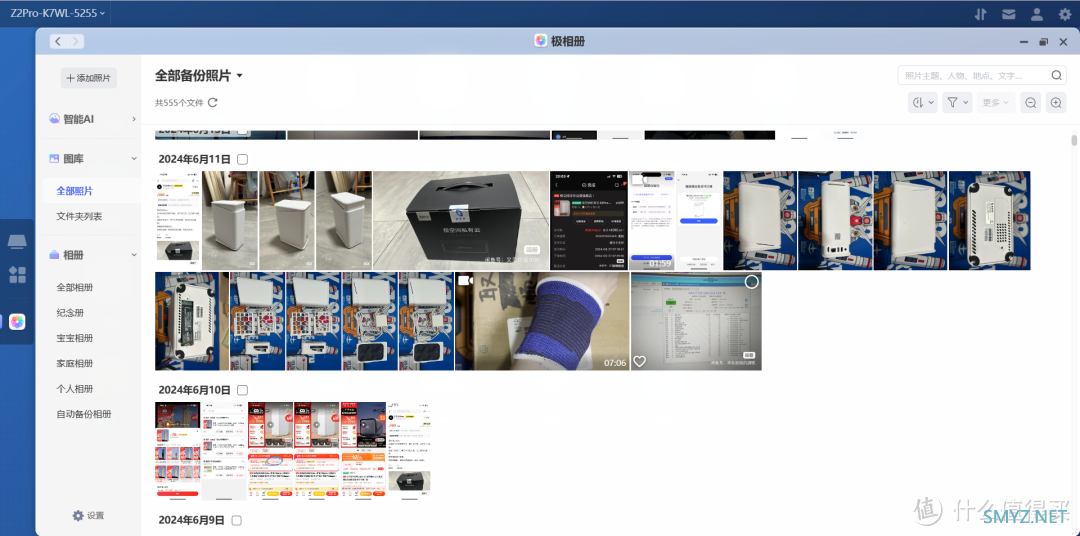The height and width of the screenshot is (536, 1080).
Task: Expand the 智能AI section chevron
Action: click(134, 119)
